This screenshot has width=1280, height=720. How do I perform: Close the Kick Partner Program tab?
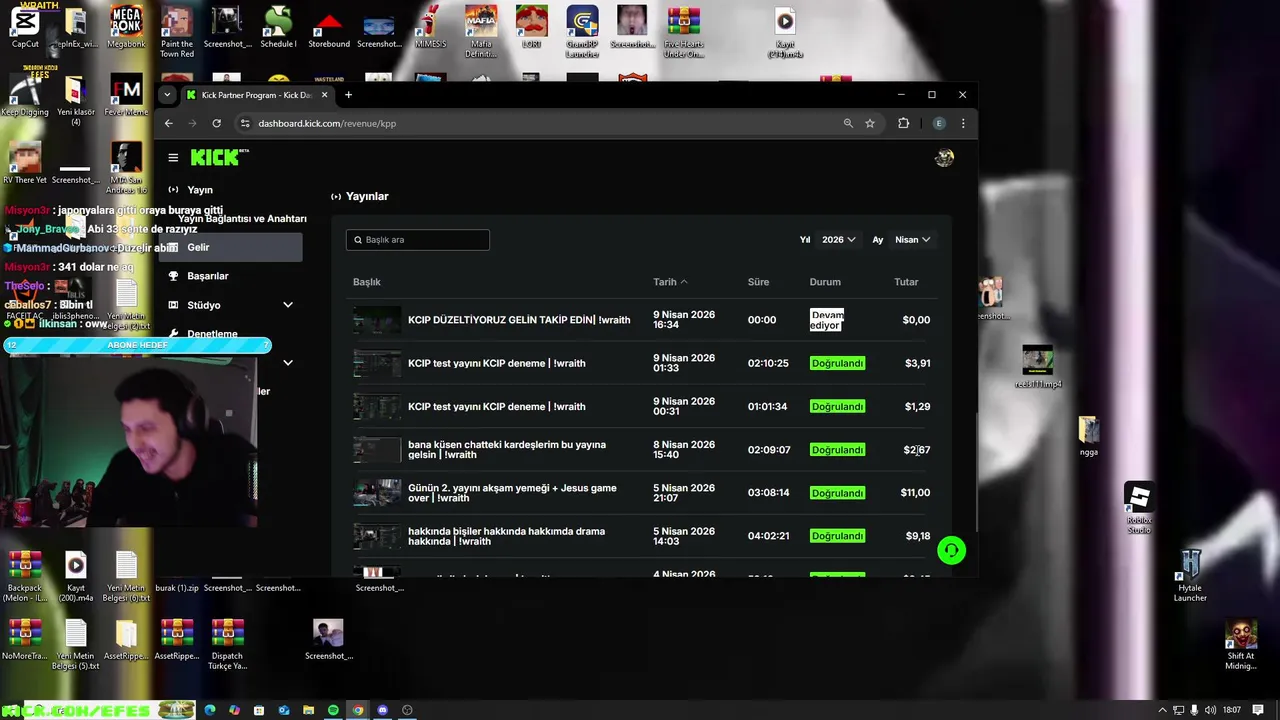[324, 95]
